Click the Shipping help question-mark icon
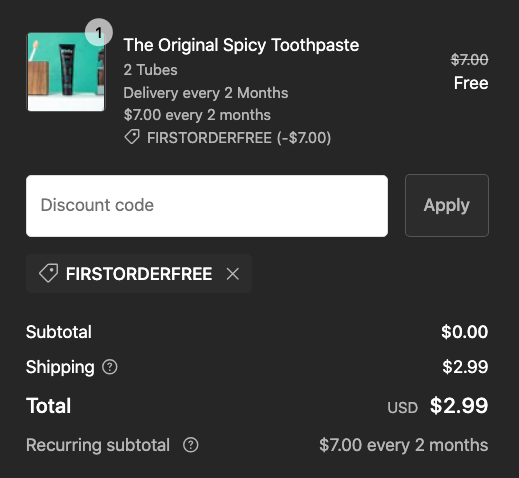This screenshot has width=519, height=478. (110, 367)
